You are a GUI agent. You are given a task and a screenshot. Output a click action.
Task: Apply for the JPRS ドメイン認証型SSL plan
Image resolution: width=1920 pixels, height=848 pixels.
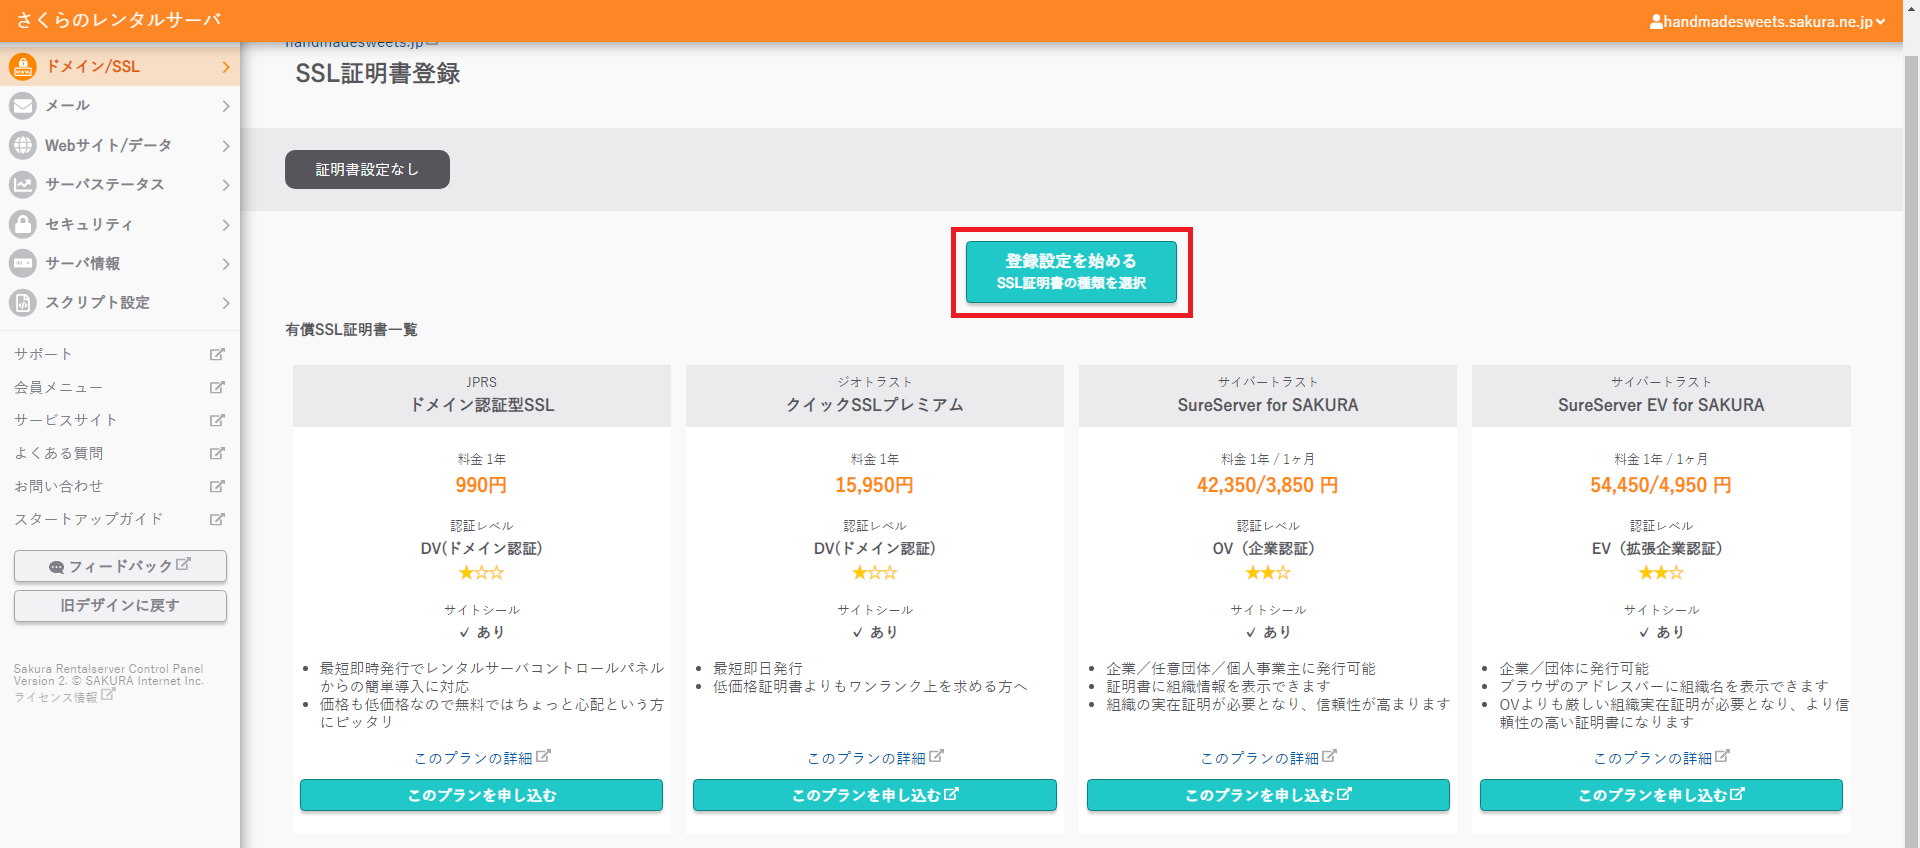pyautogui.click(x=481, y=795)
